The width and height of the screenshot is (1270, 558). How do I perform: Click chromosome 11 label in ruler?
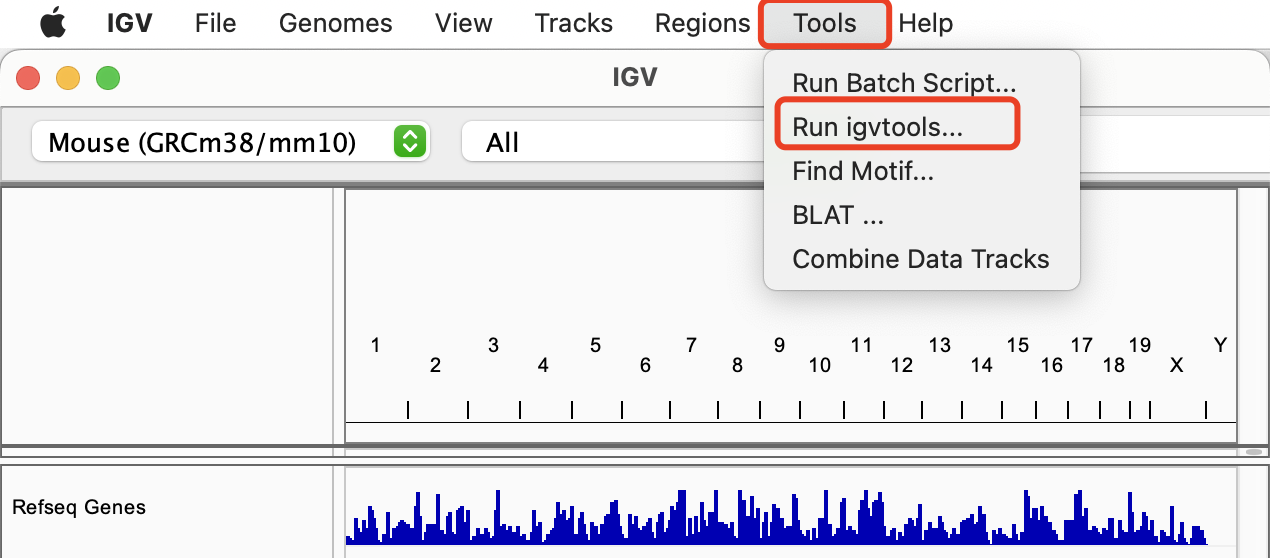click(x=861, y=345)
